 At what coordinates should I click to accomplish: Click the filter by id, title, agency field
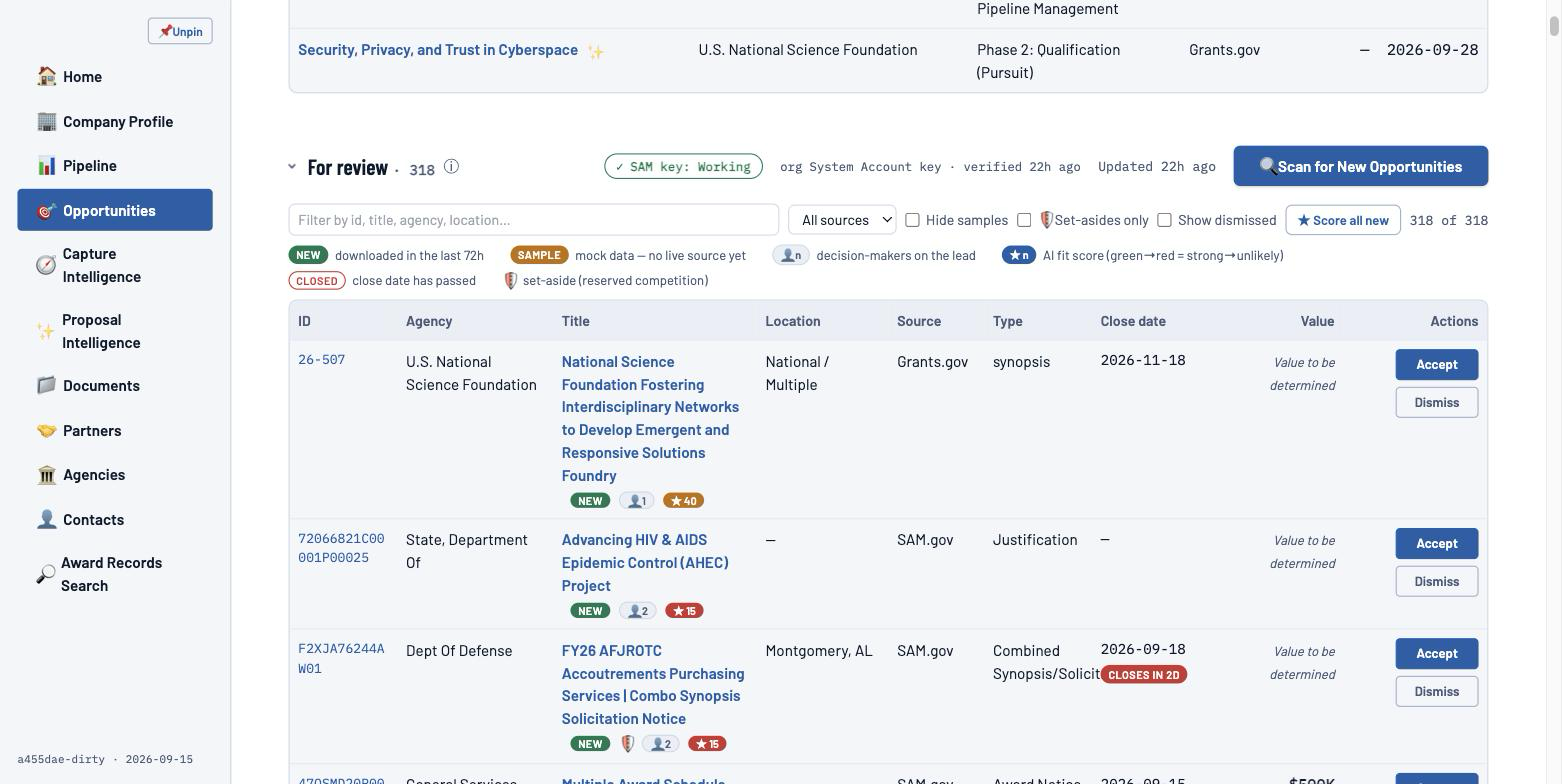533,220
